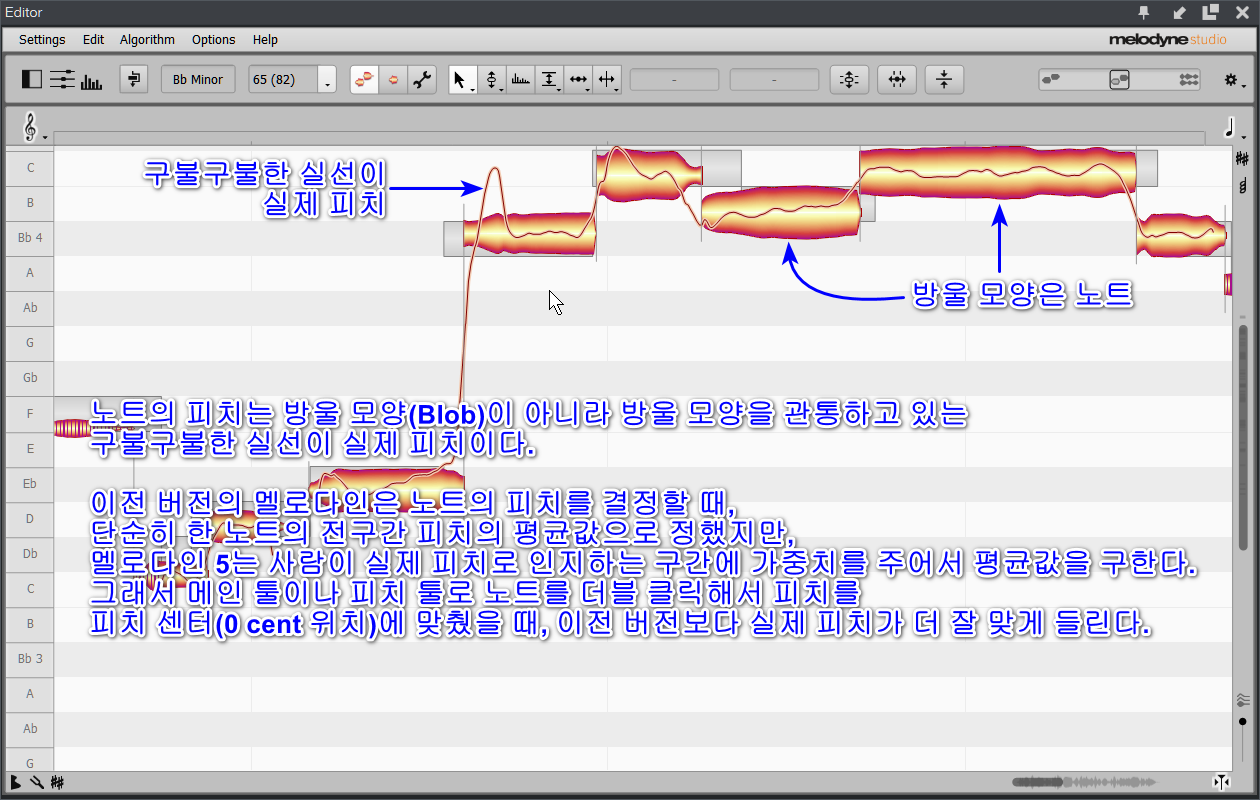The image size is (1260, 800).
Task: Open the Formant/Amplitude tool sub-tool arrow
Action: pyautogui.click(x=559, y=89)
